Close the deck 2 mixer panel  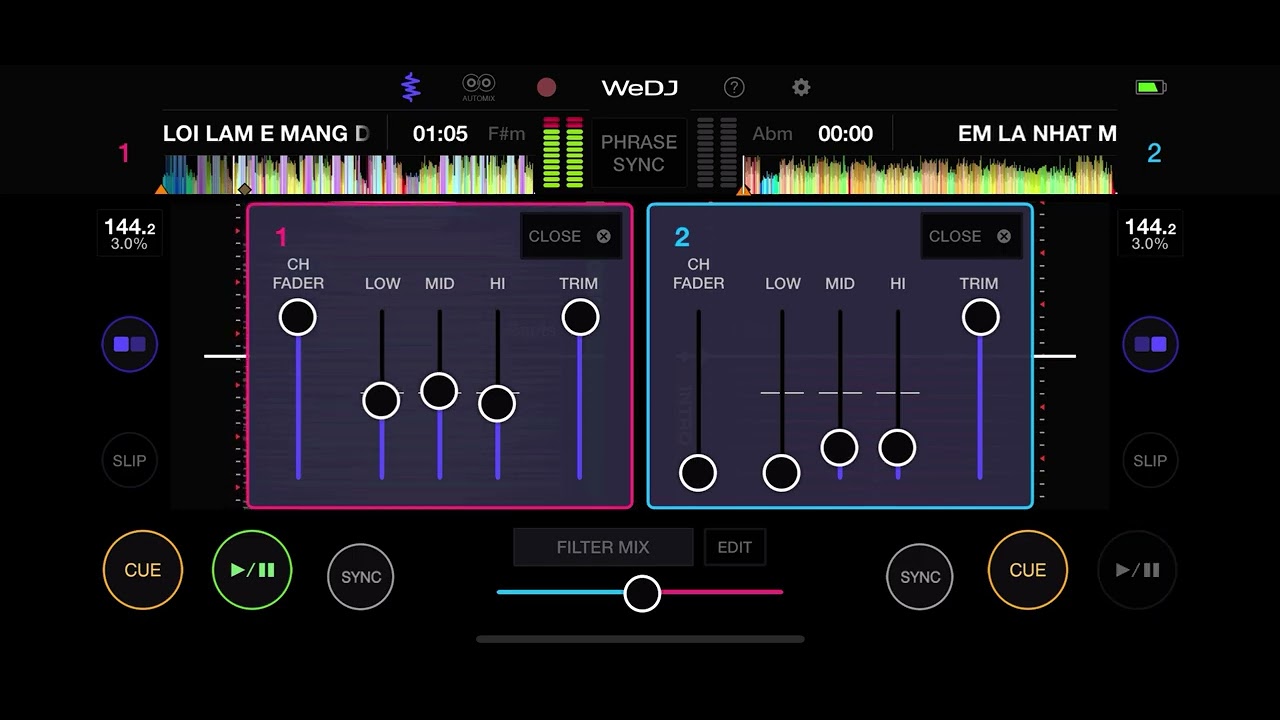point(969,236)
